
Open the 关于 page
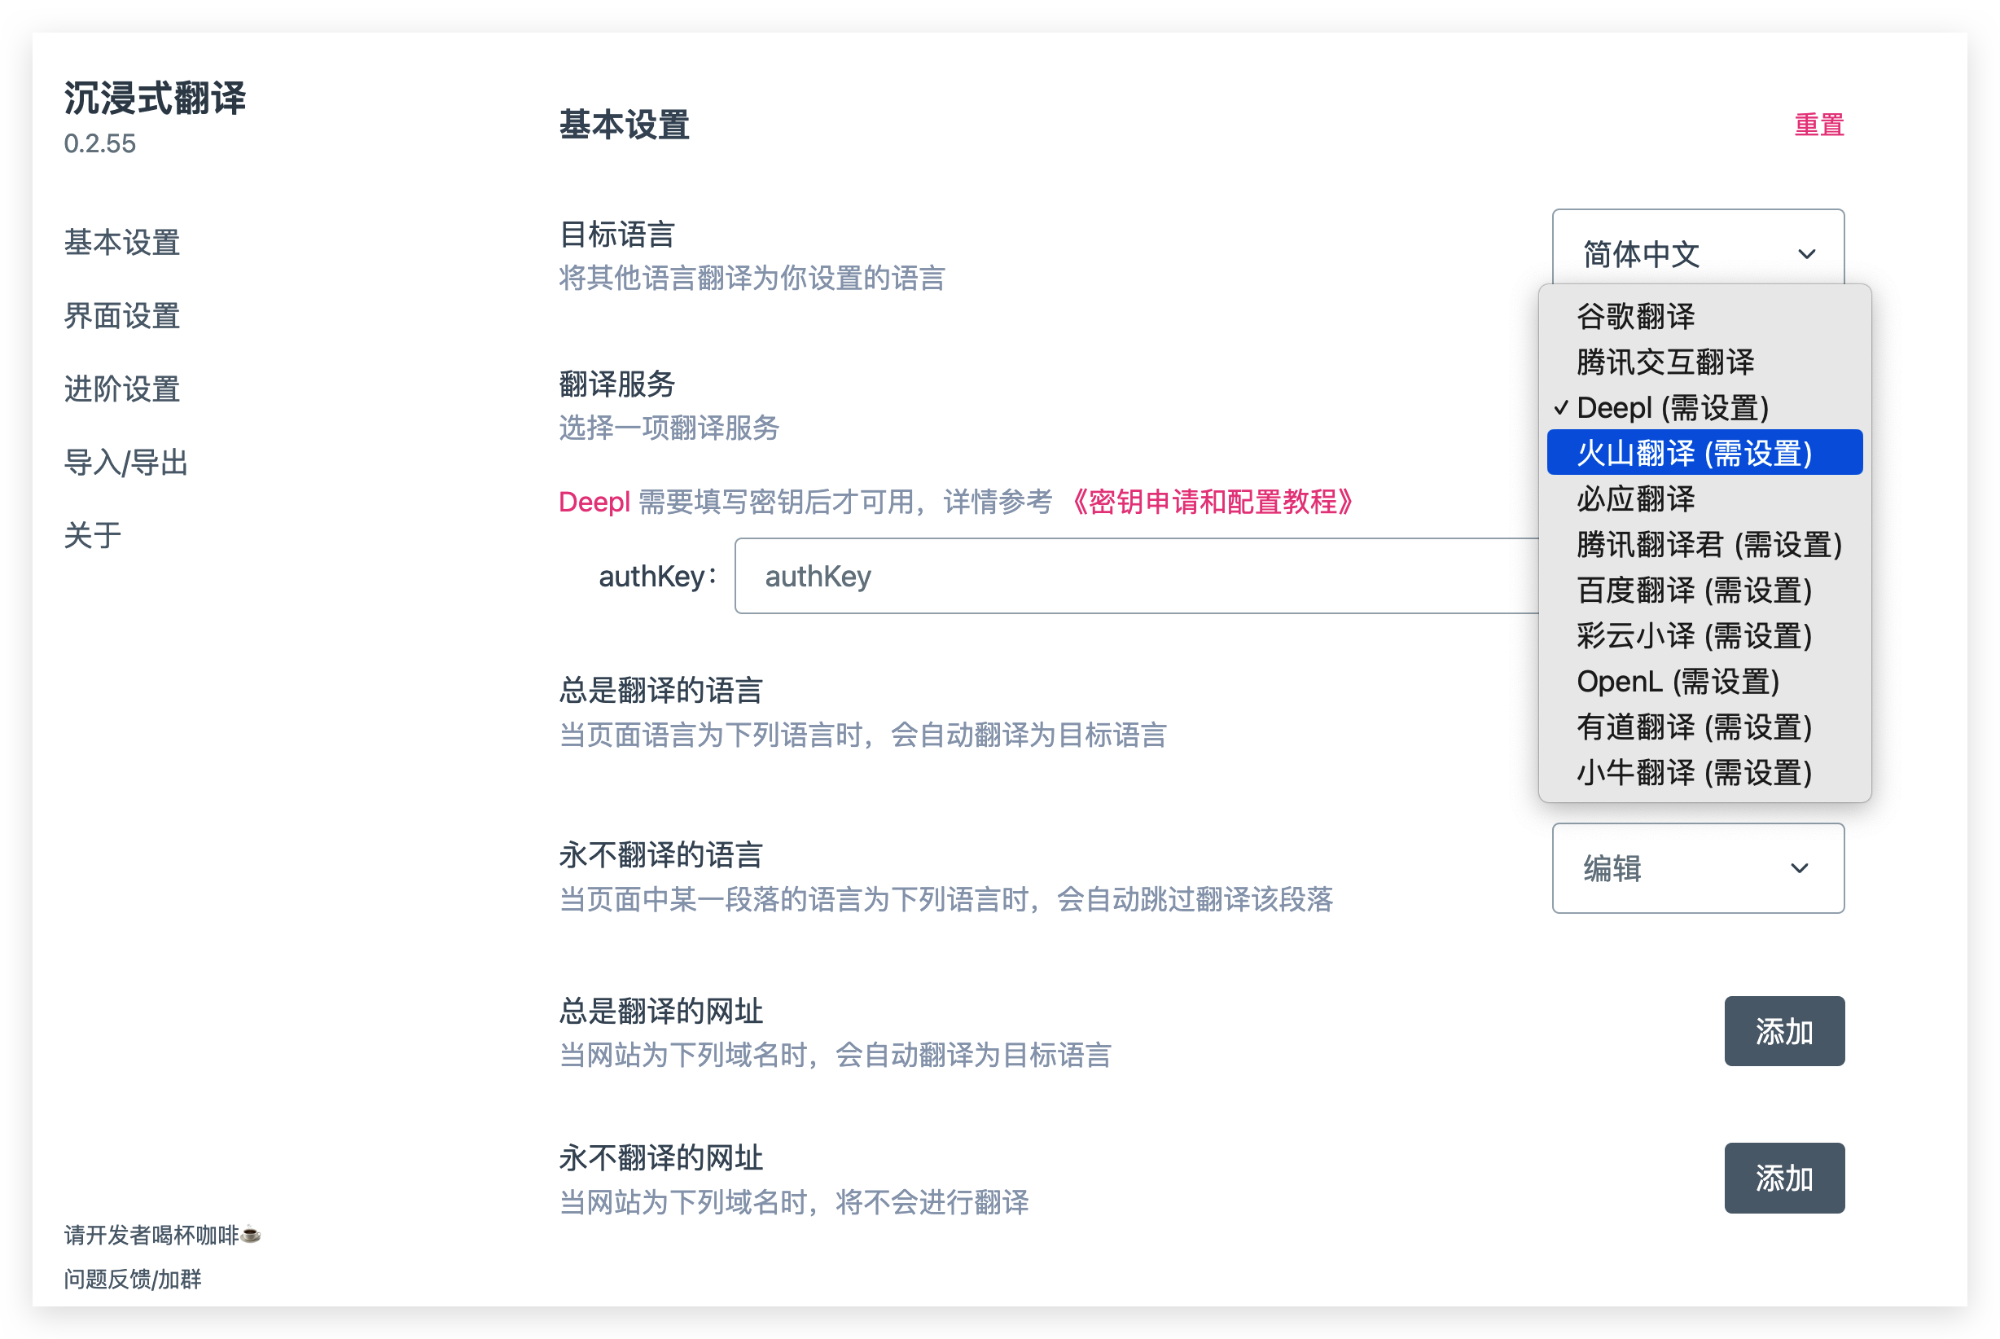[x=93, y=535]
